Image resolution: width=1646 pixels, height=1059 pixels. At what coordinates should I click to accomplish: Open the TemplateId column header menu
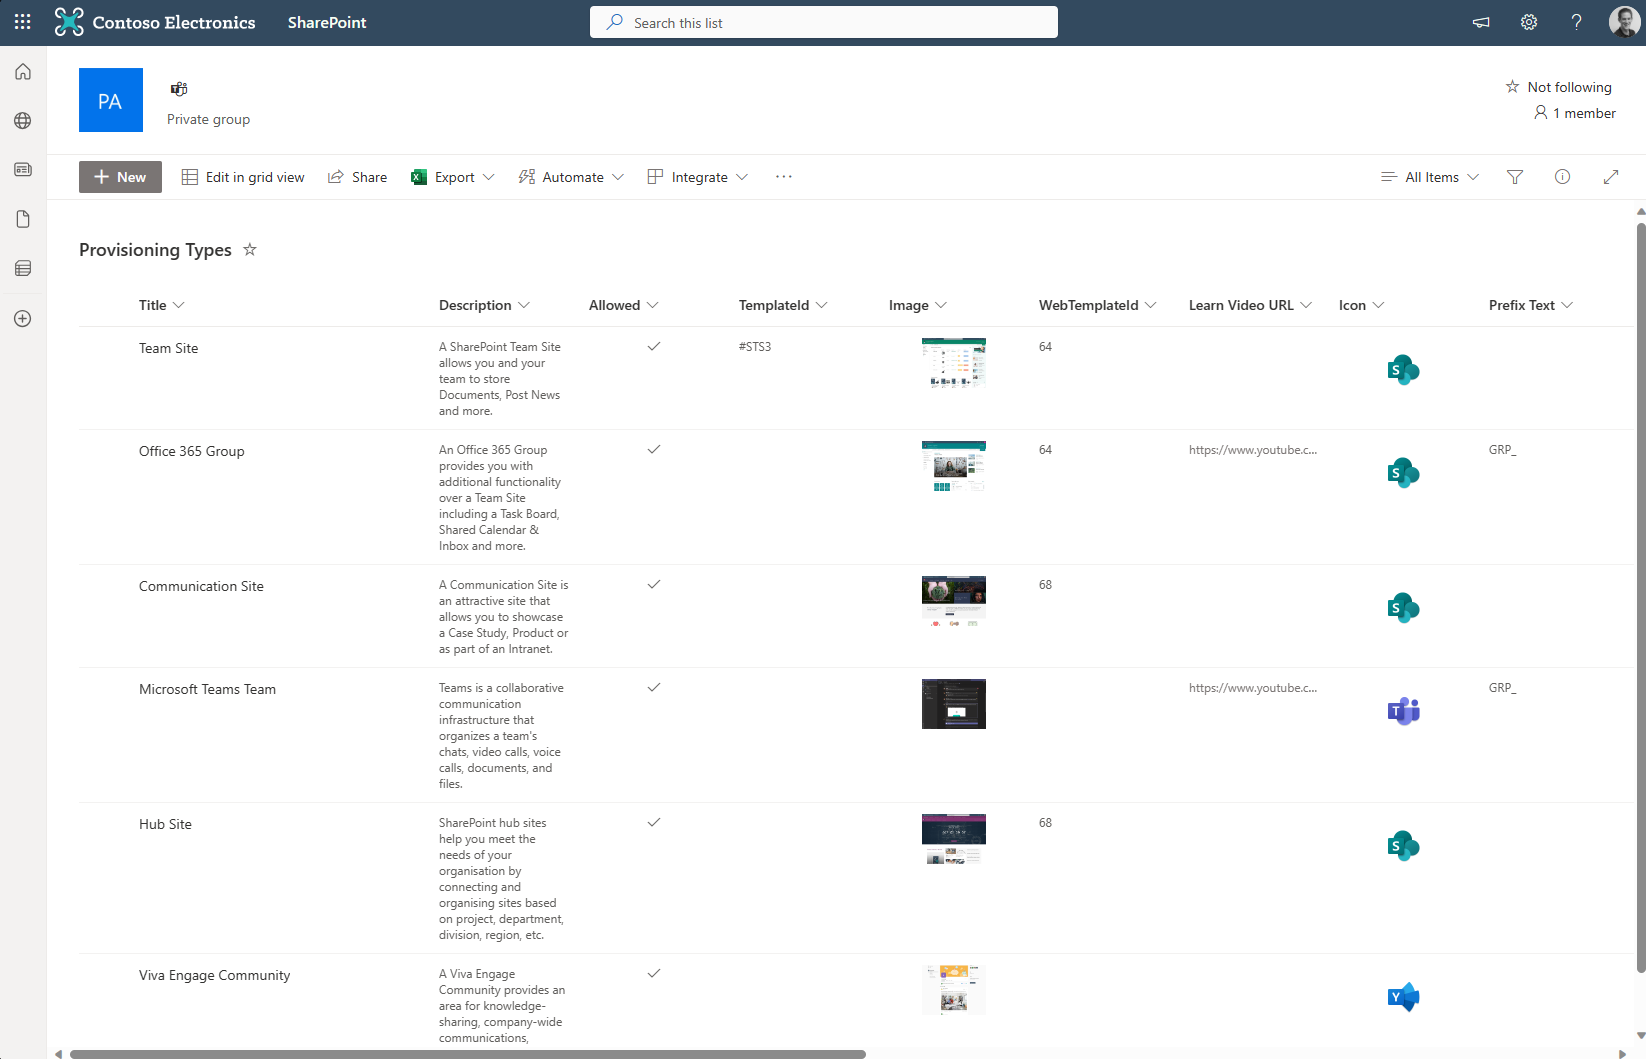[x=784, y=305]
